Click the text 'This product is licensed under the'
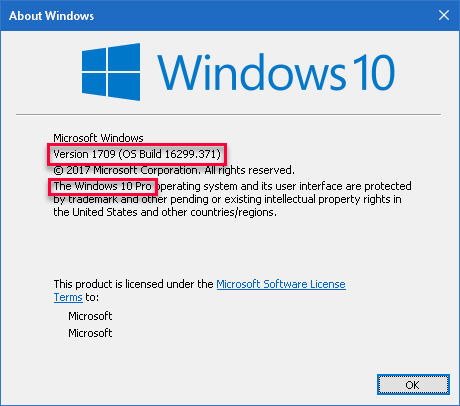Image resolution: width=460 pixels, height=406 pixels. click(133, 284)
